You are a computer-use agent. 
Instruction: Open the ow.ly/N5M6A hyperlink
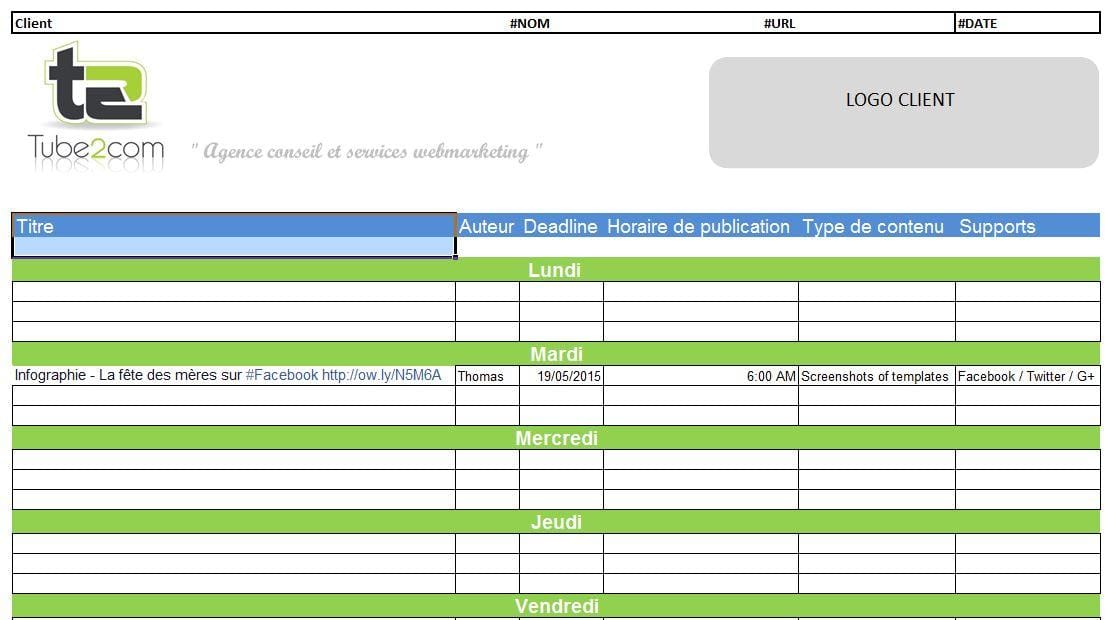point(381,376)
